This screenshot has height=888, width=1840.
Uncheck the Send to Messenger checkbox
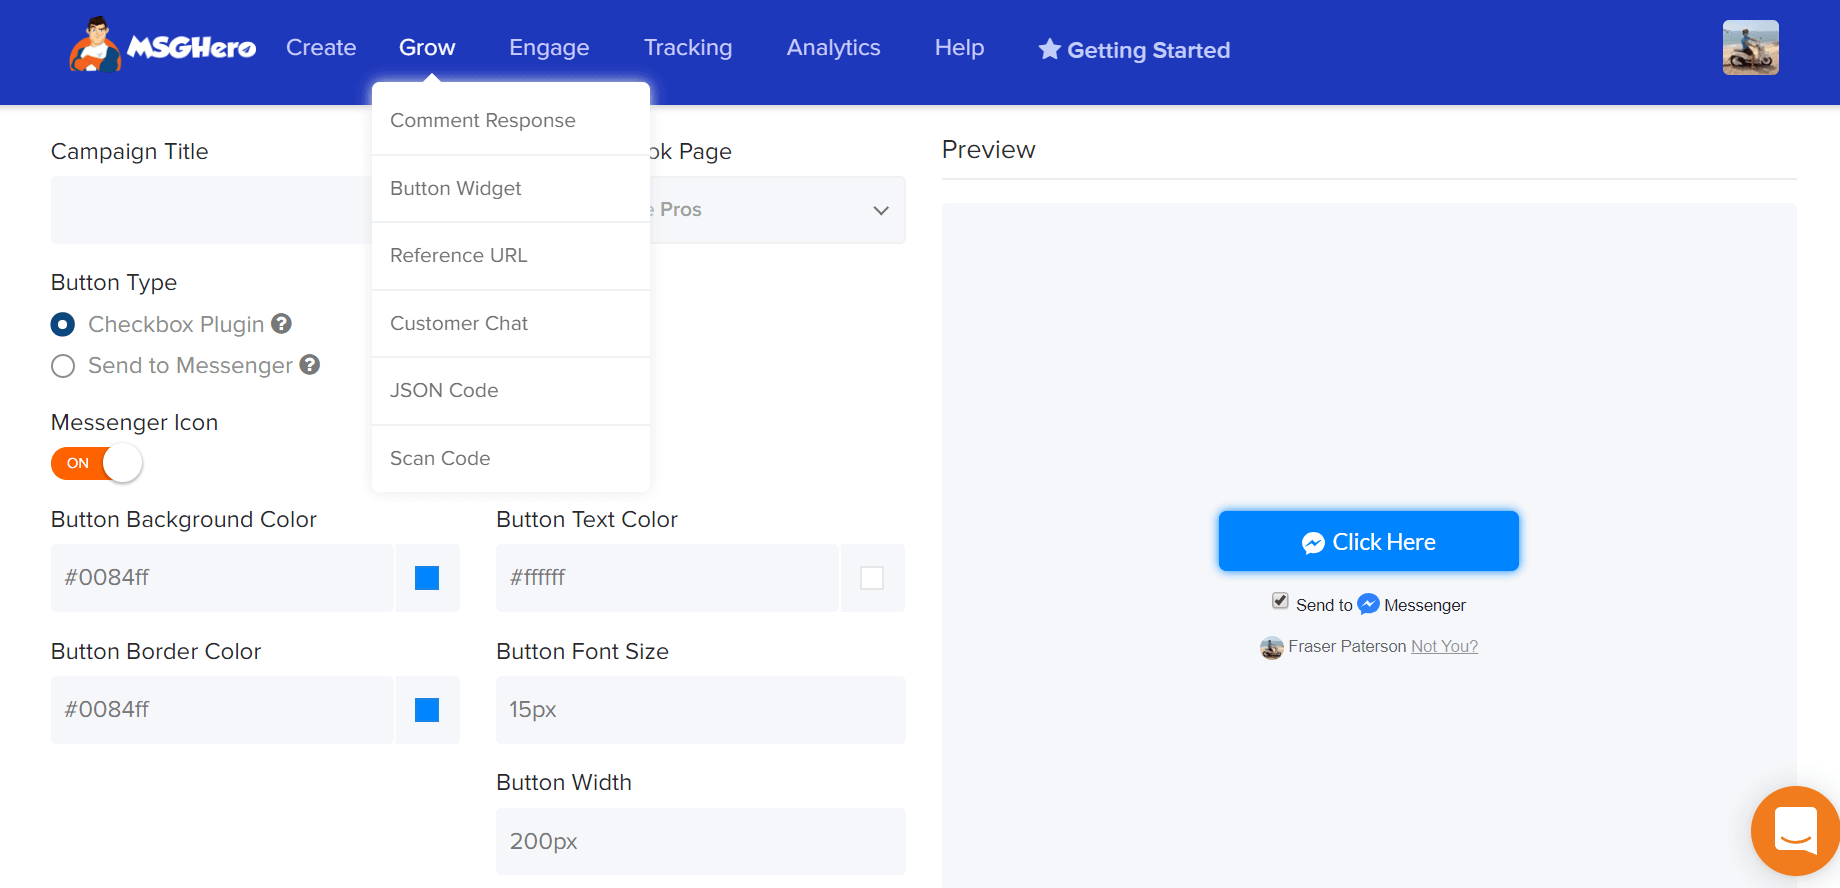1280,601
